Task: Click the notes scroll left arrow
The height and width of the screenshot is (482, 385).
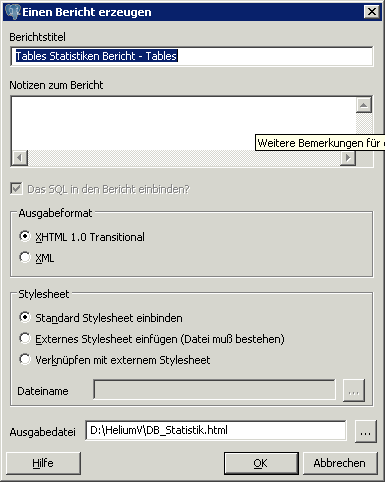Action: tap(20, 158)
